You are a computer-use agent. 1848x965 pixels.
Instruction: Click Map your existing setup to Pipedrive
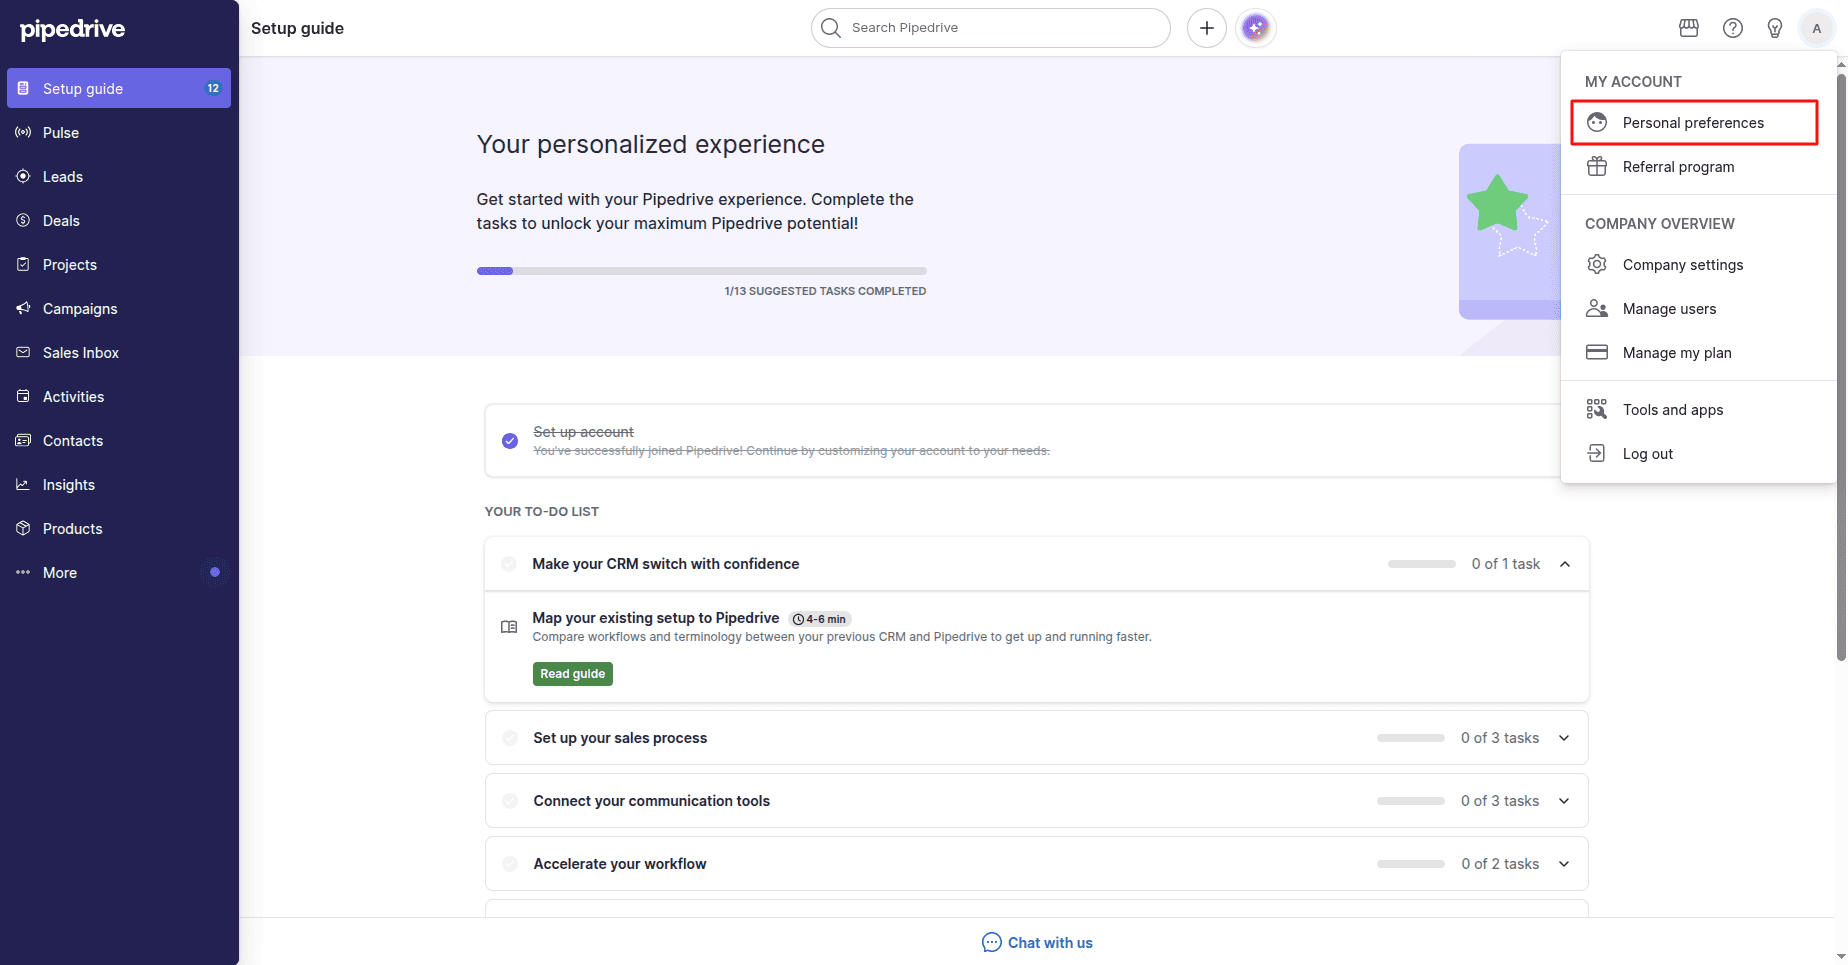point(656,618)
